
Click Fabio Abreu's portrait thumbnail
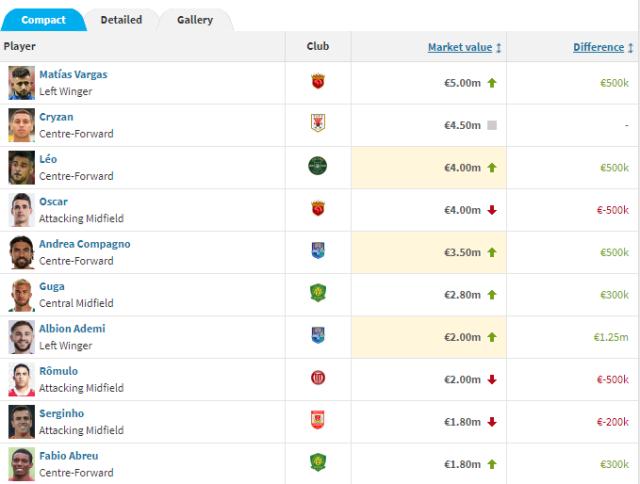coord(21,464)
